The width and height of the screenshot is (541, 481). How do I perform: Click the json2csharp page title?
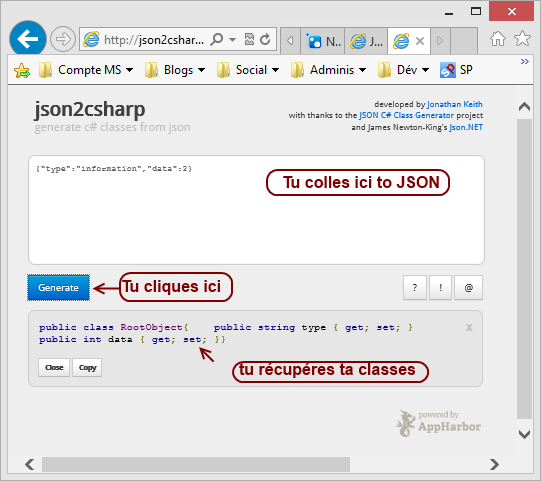point(90,109)
